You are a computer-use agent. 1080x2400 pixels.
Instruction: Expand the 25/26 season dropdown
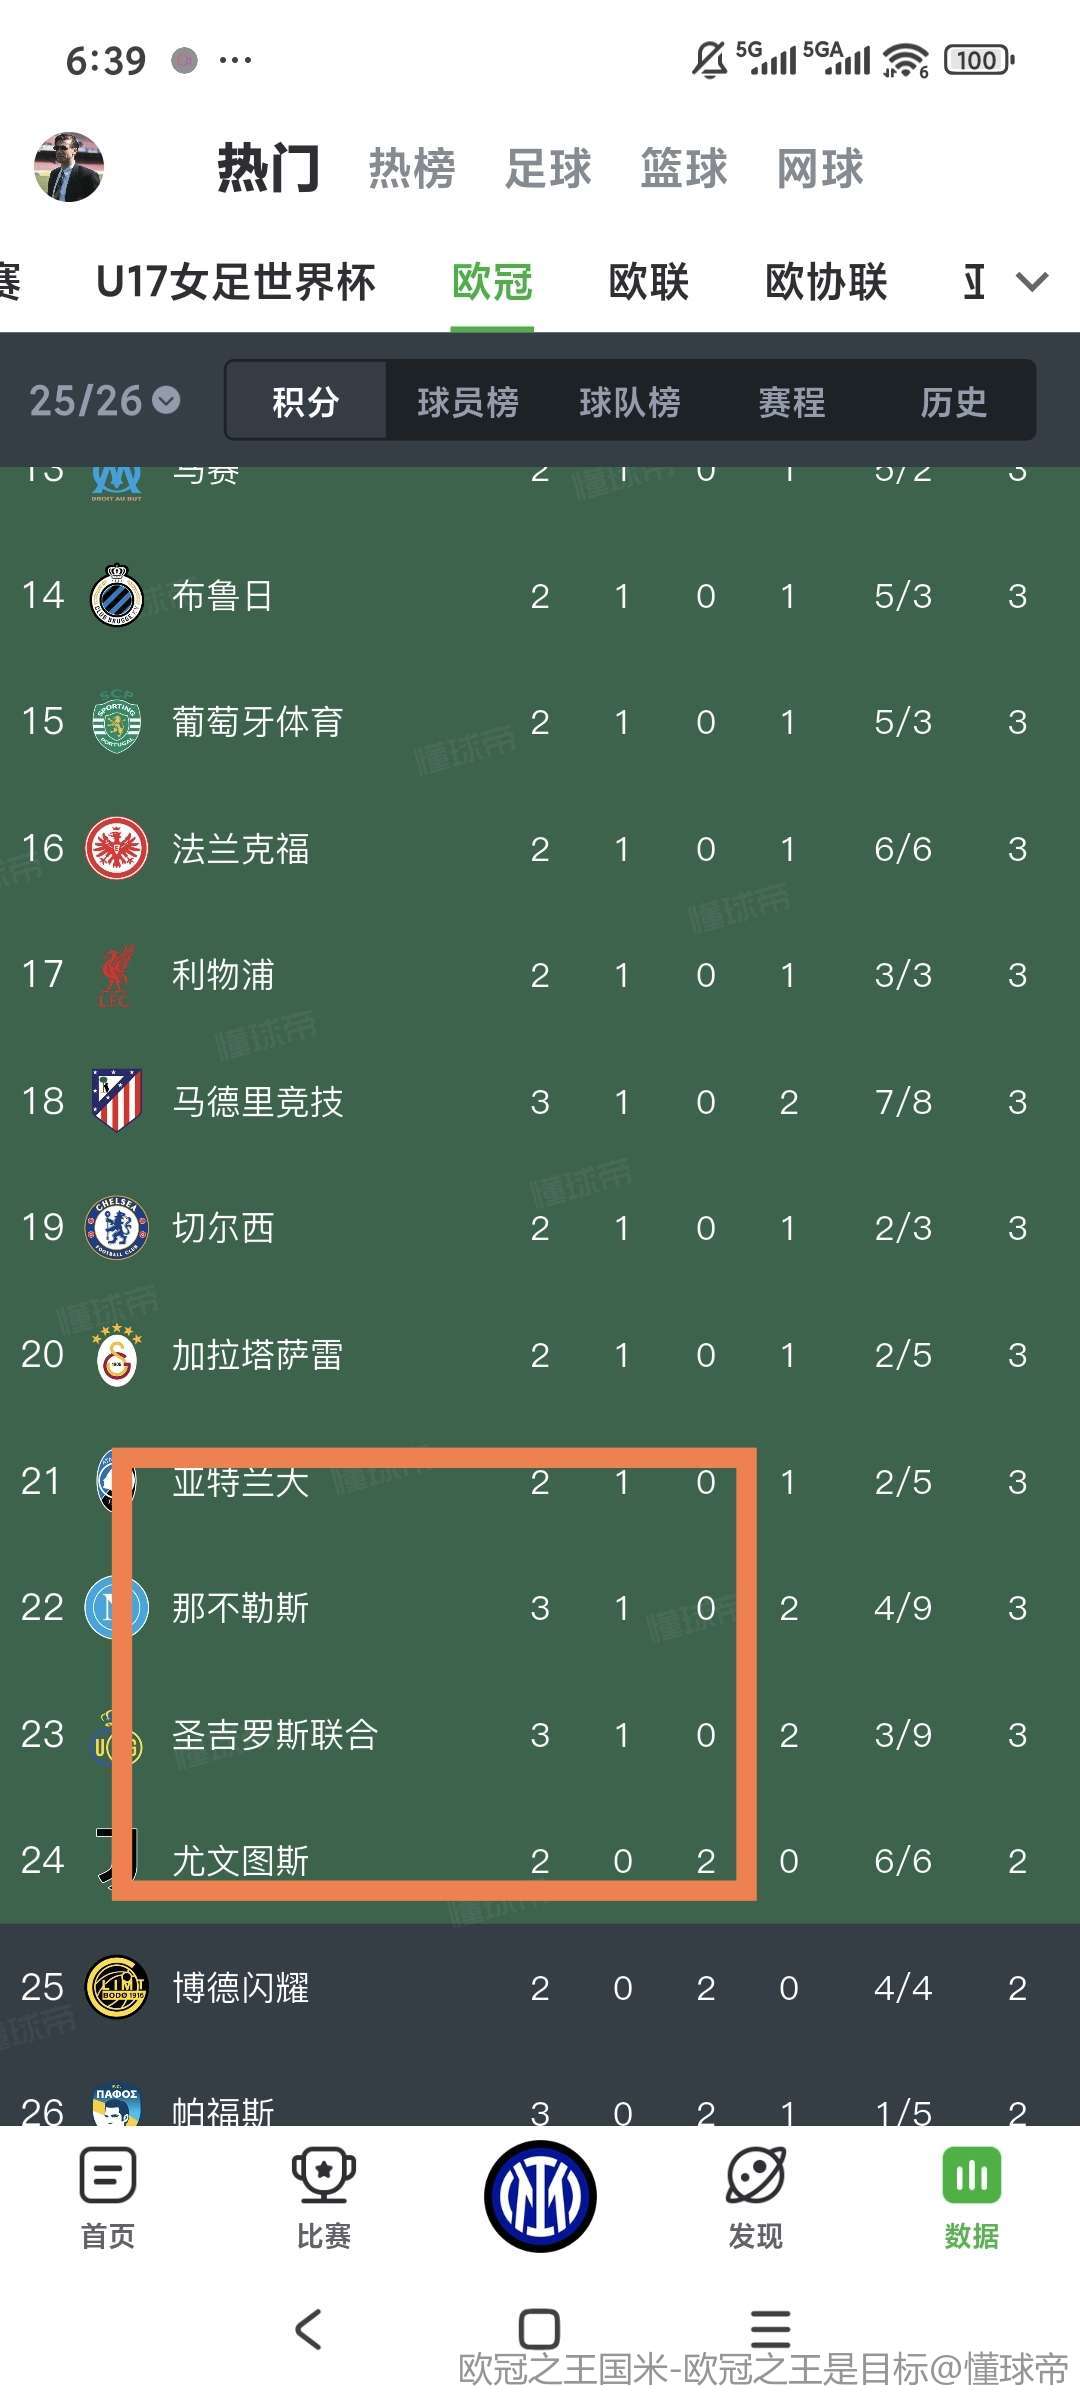105,401
